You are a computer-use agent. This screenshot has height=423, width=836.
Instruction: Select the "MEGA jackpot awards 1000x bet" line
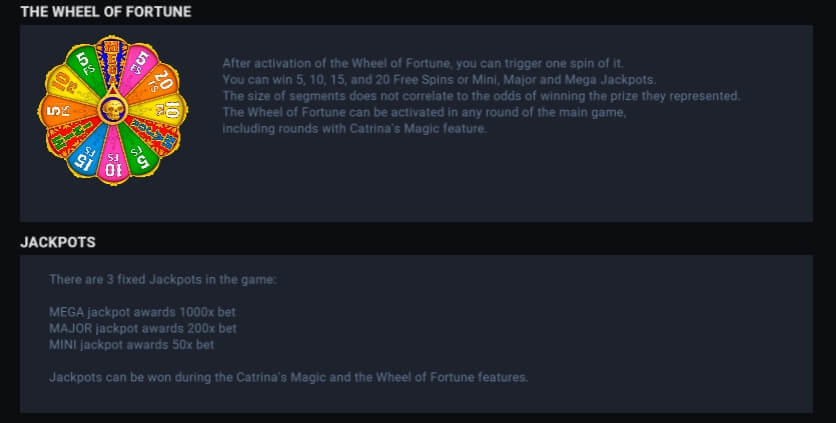pyautogui.click(x=142, y=312)
